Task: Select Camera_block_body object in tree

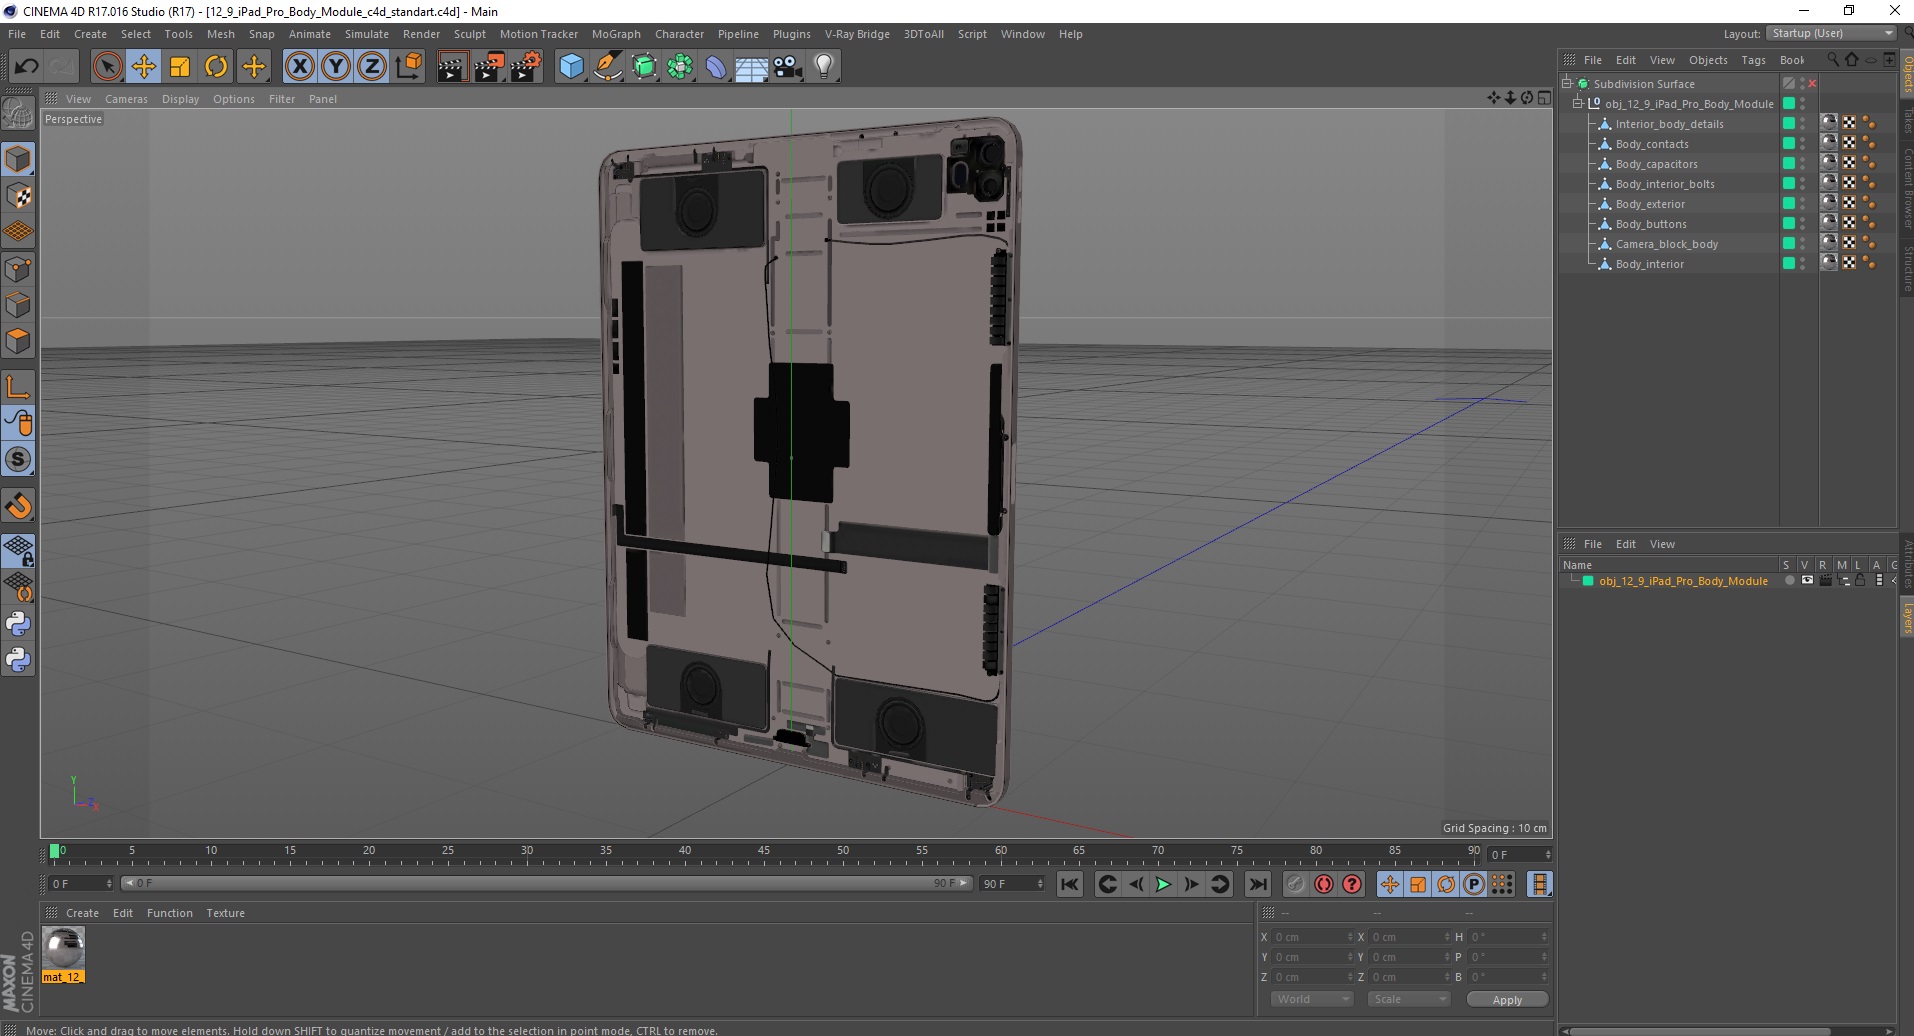Action: coord(1667,244)
